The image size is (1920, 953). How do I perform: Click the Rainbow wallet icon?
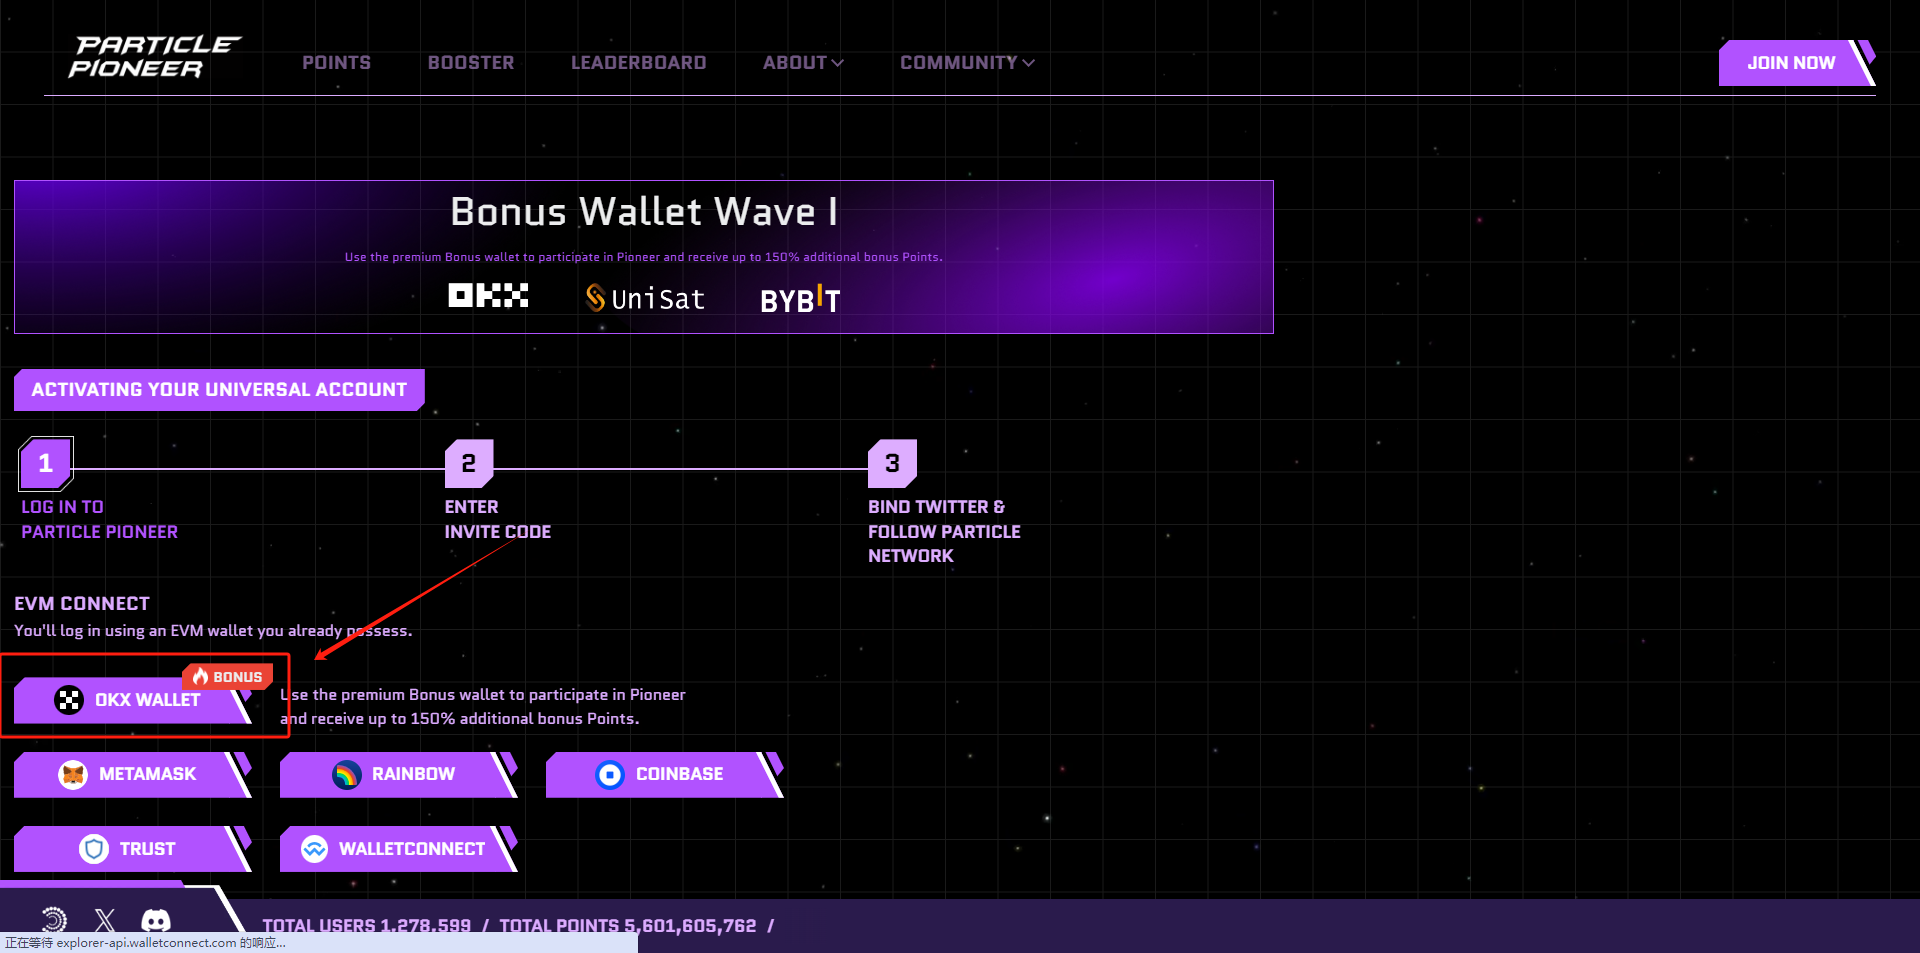tap(346, 775)
